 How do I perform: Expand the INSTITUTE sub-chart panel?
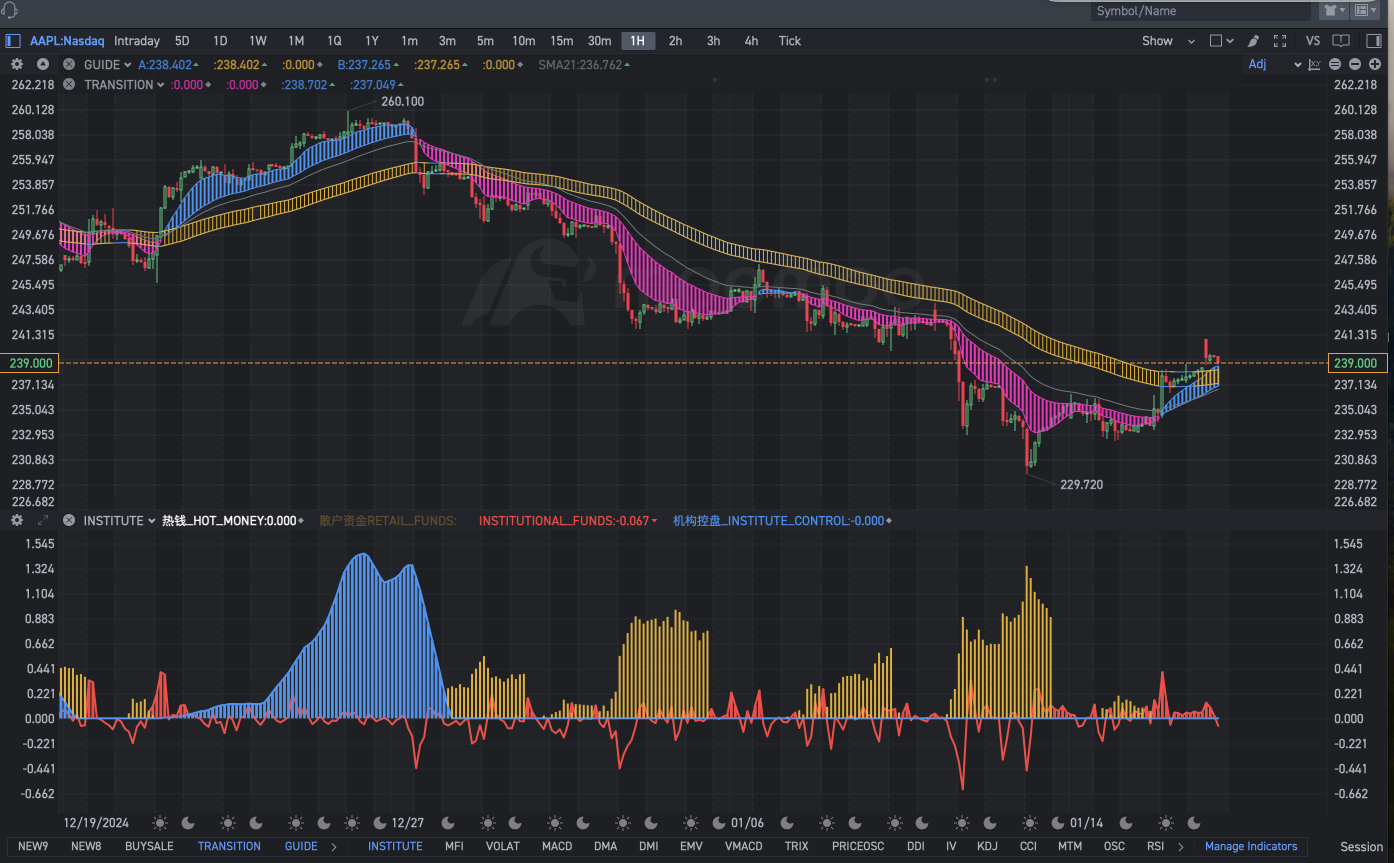pos(43,521)
